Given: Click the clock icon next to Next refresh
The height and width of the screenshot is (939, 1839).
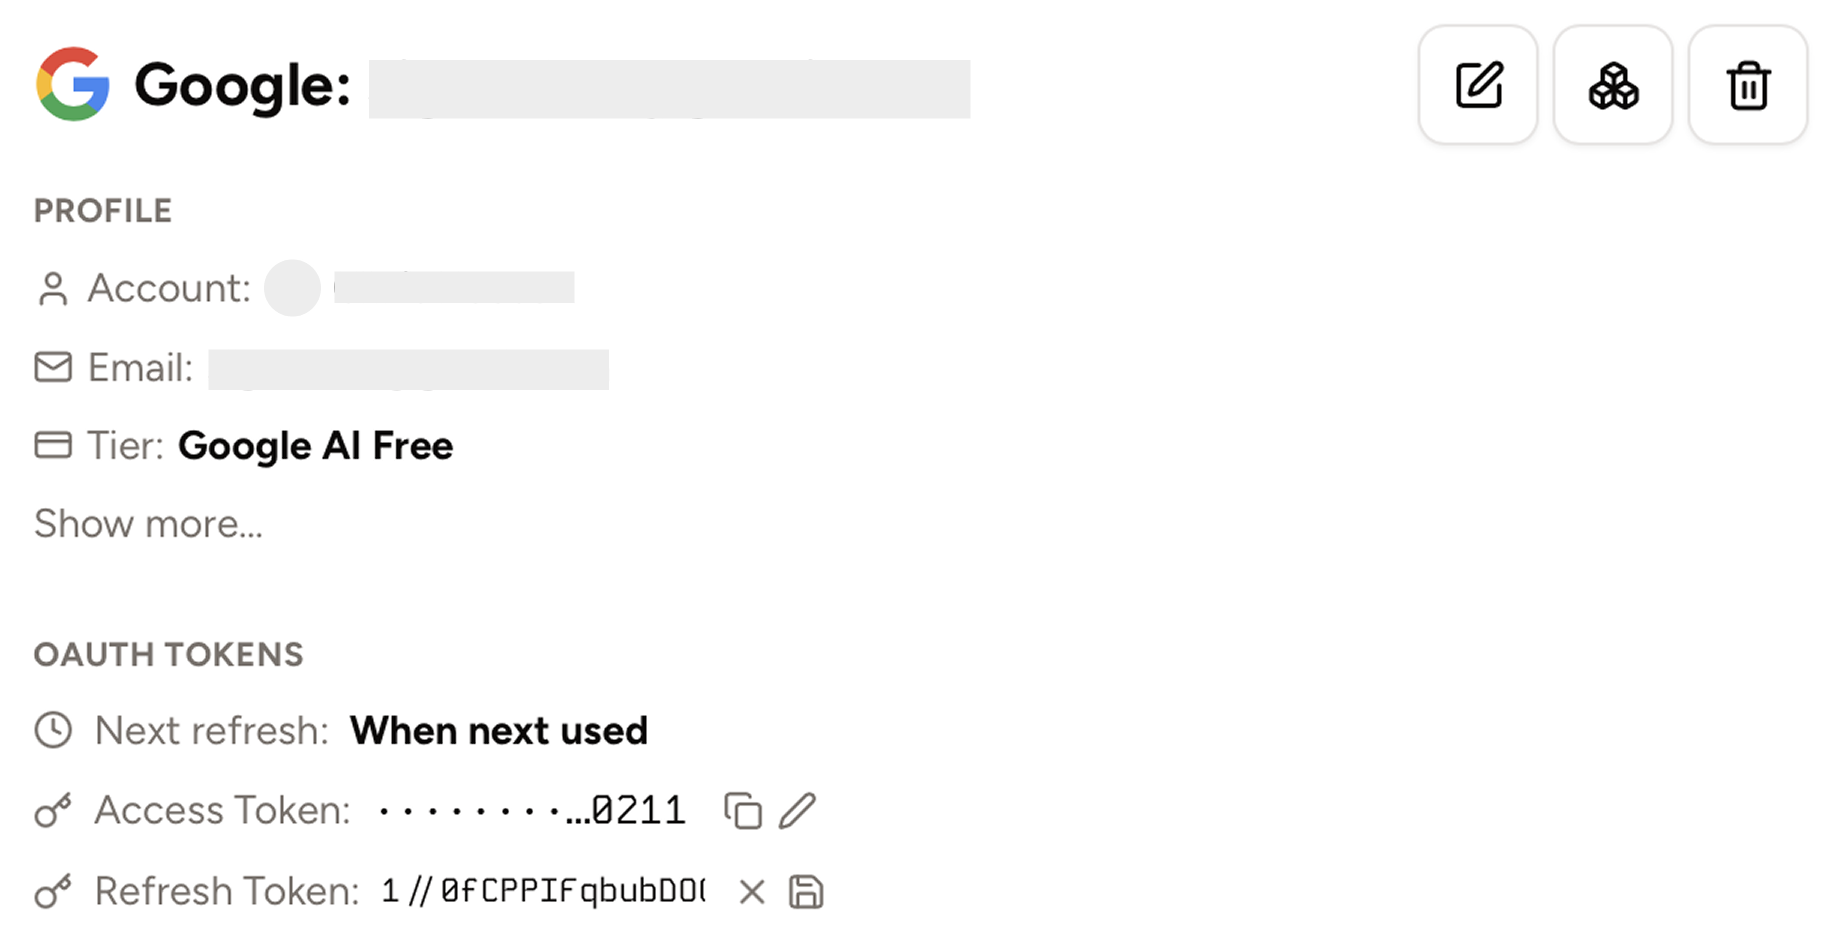Looking at the screenshot, I should 52,730.
